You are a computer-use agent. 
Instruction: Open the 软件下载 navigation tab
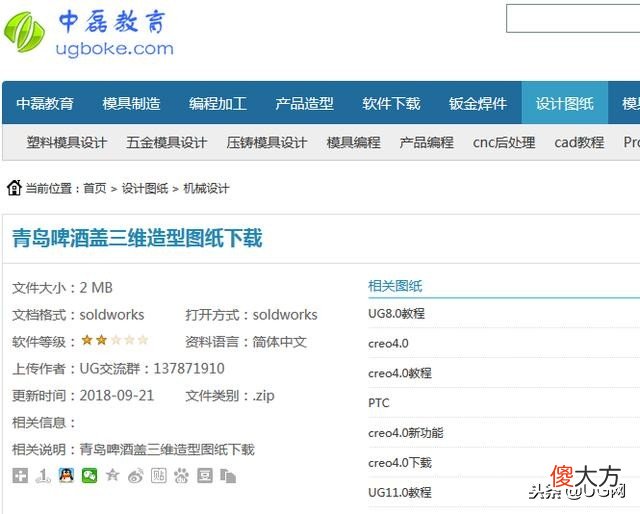point(391,104)
